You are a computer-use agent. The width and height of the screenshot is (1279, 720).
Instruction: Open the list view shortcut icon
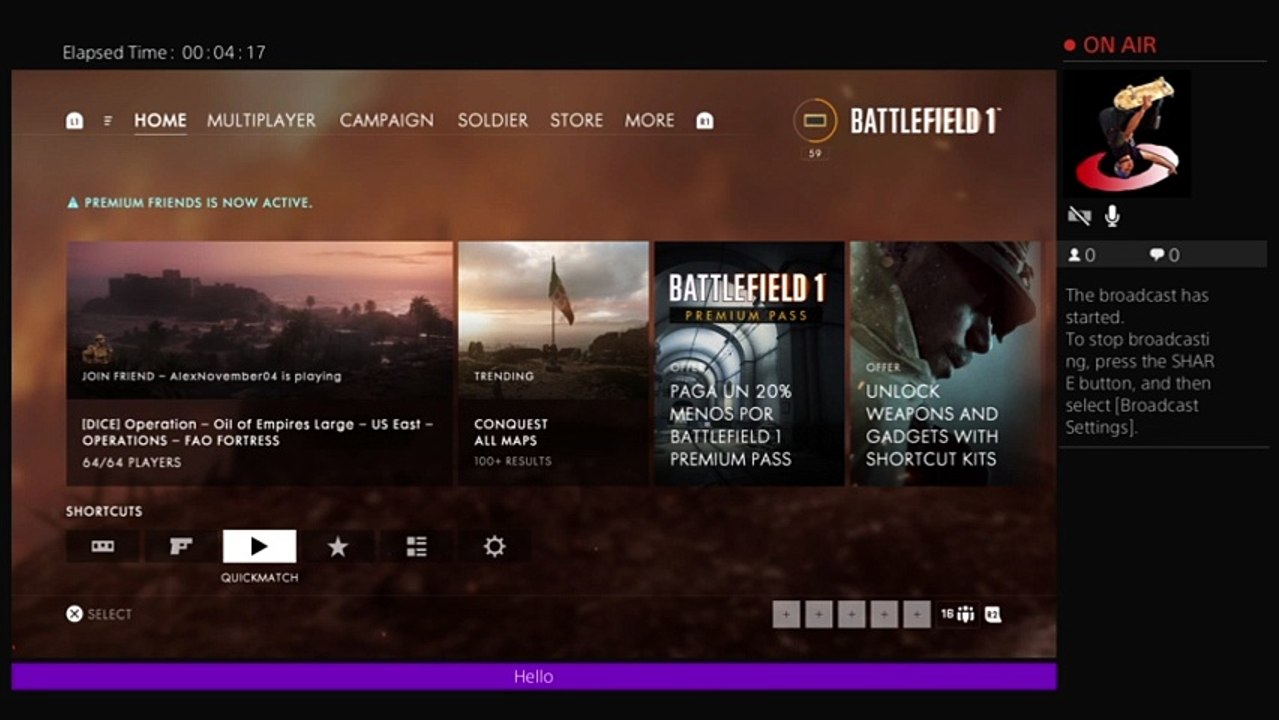click(x=416, y=546)
